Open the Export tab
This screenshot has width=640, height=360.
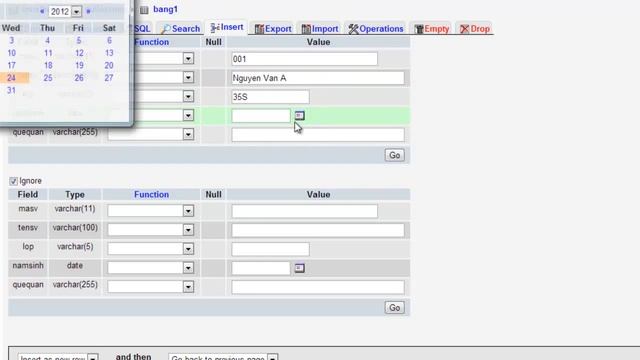(x=273, y=29)
